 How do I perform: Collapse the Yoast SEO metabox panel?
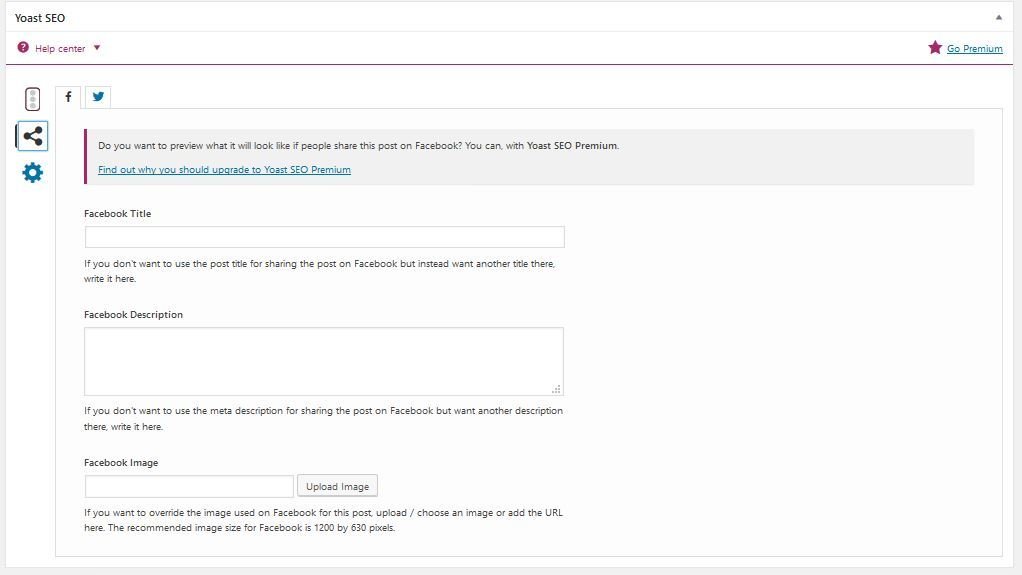click(999, 18)
